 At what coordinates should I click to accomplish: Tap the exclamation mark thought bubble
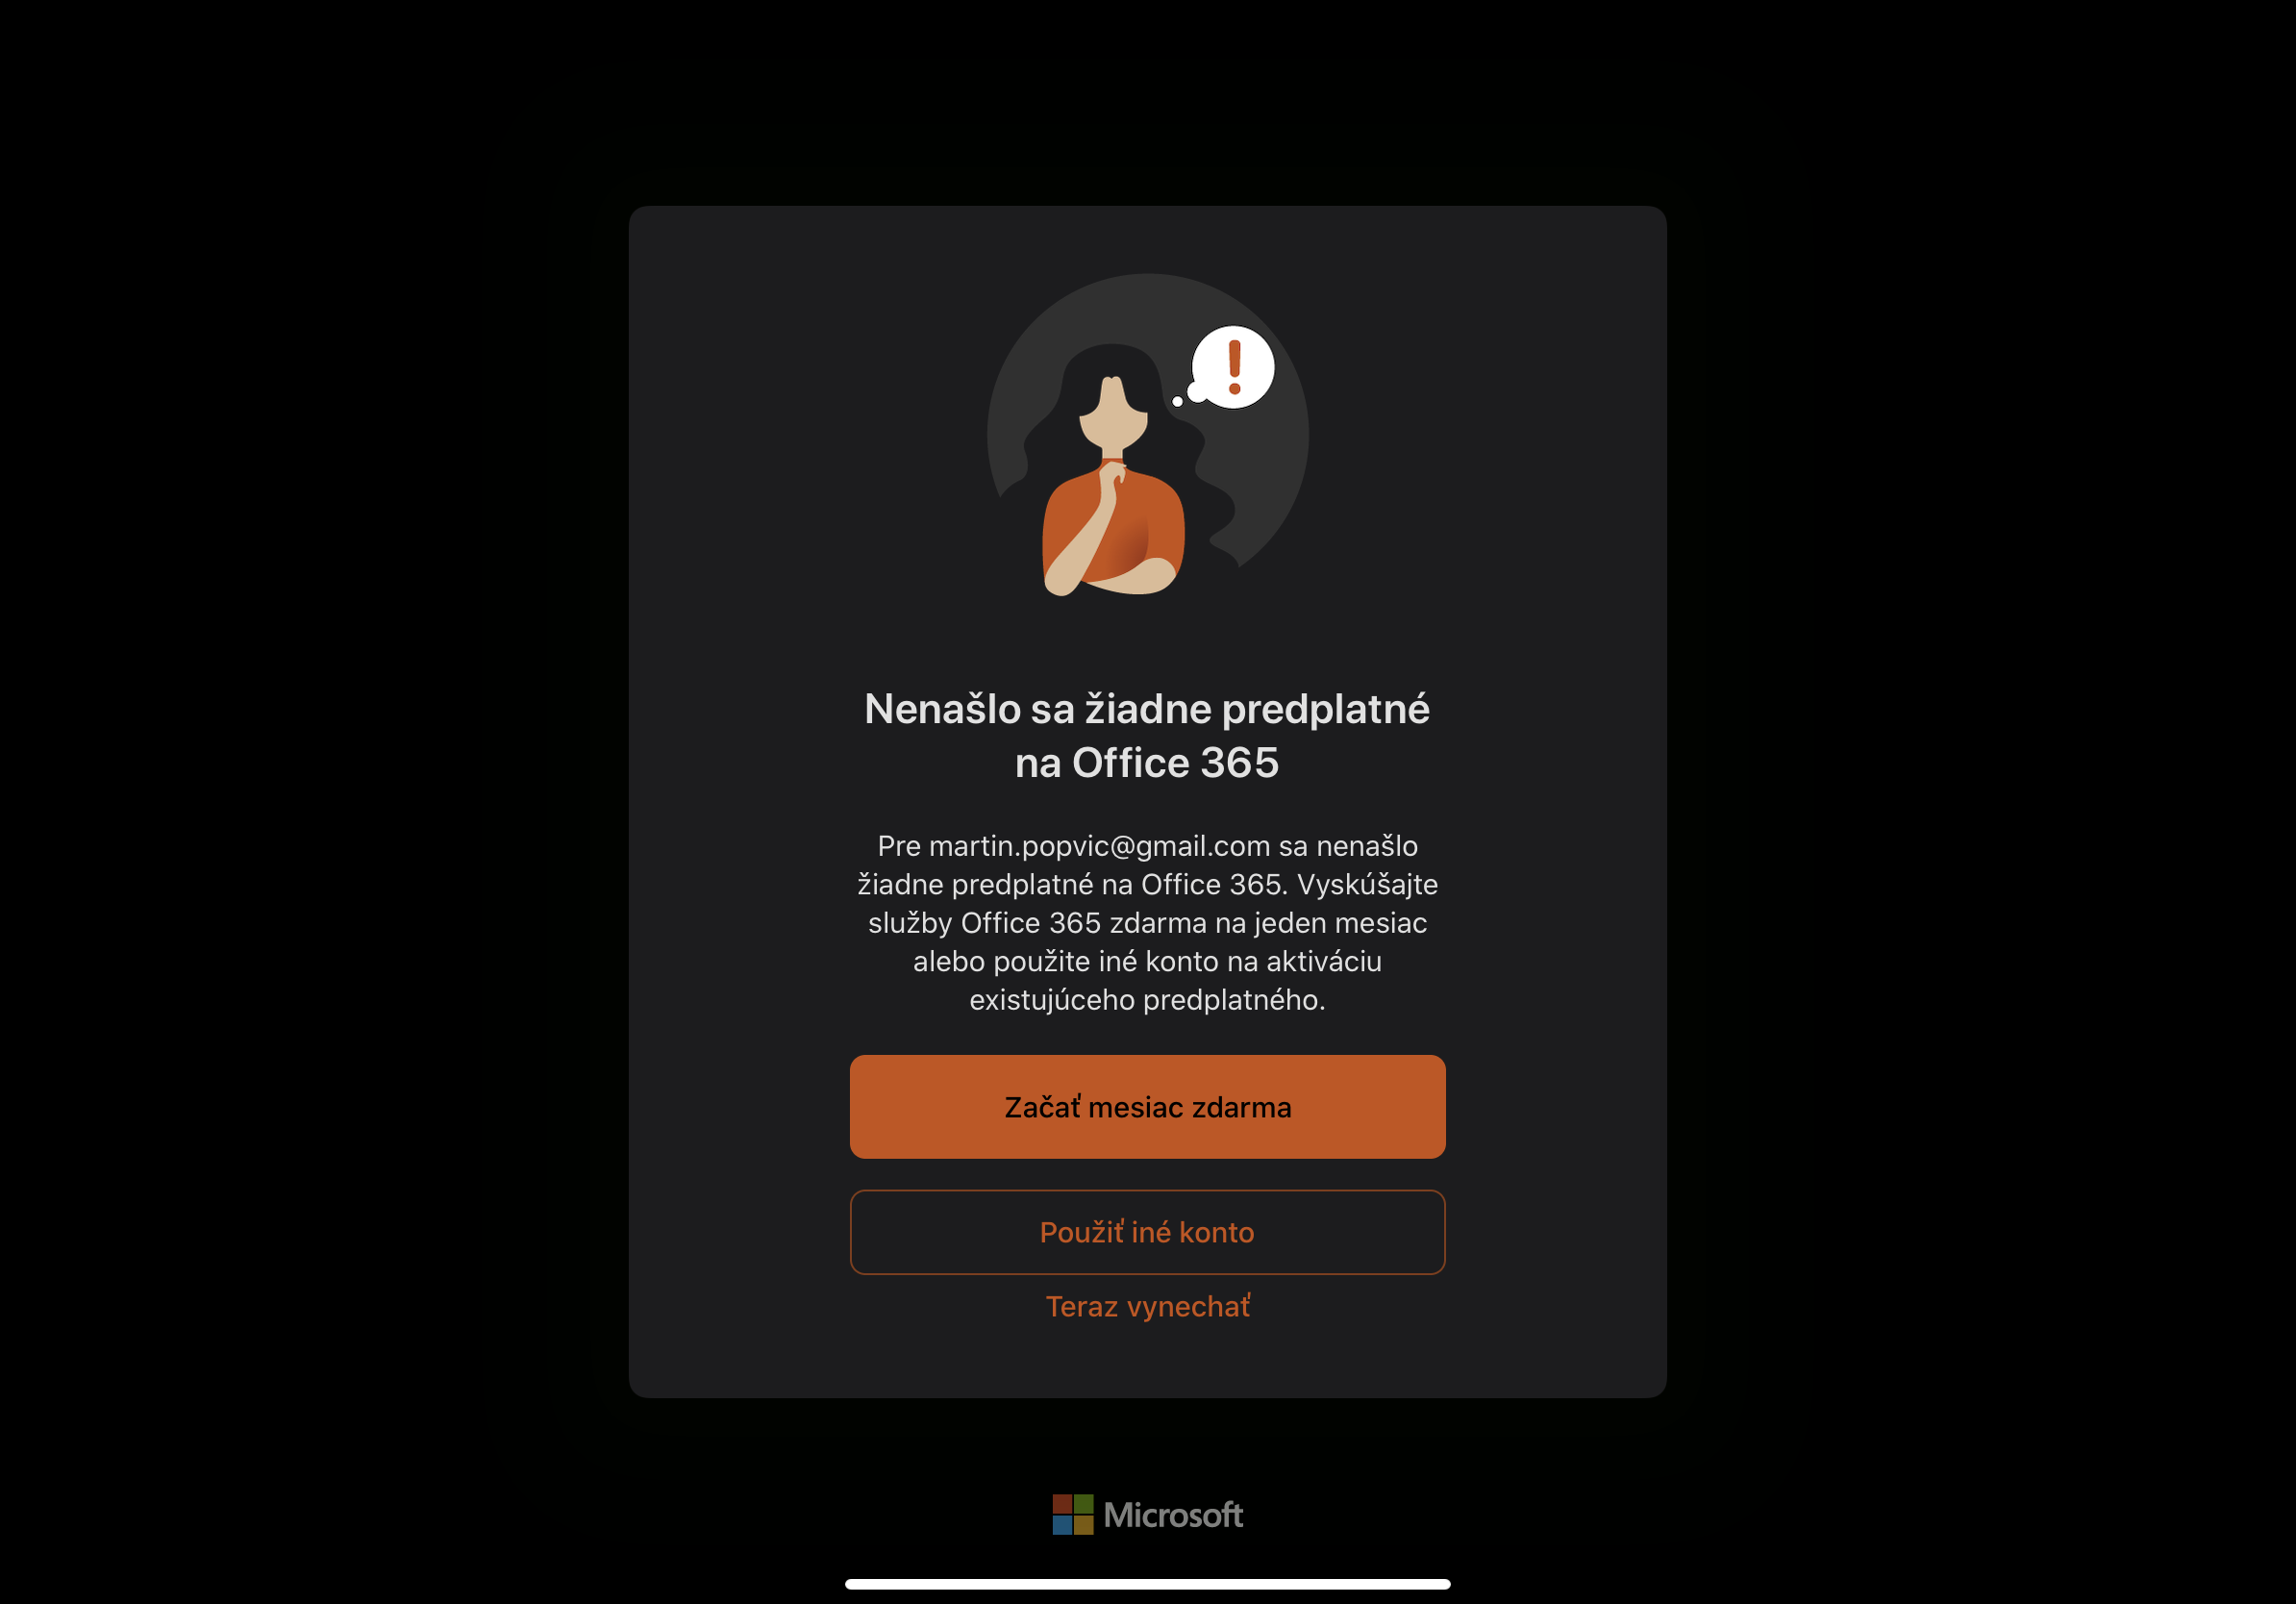(1232, 367)
